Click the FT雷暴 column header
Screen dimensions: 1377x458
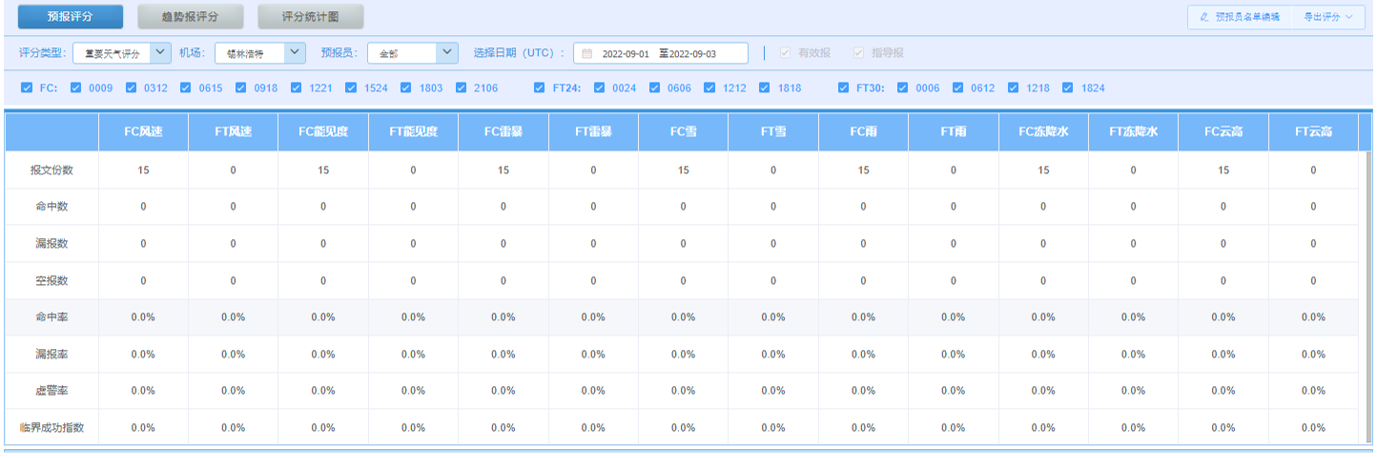593,132
